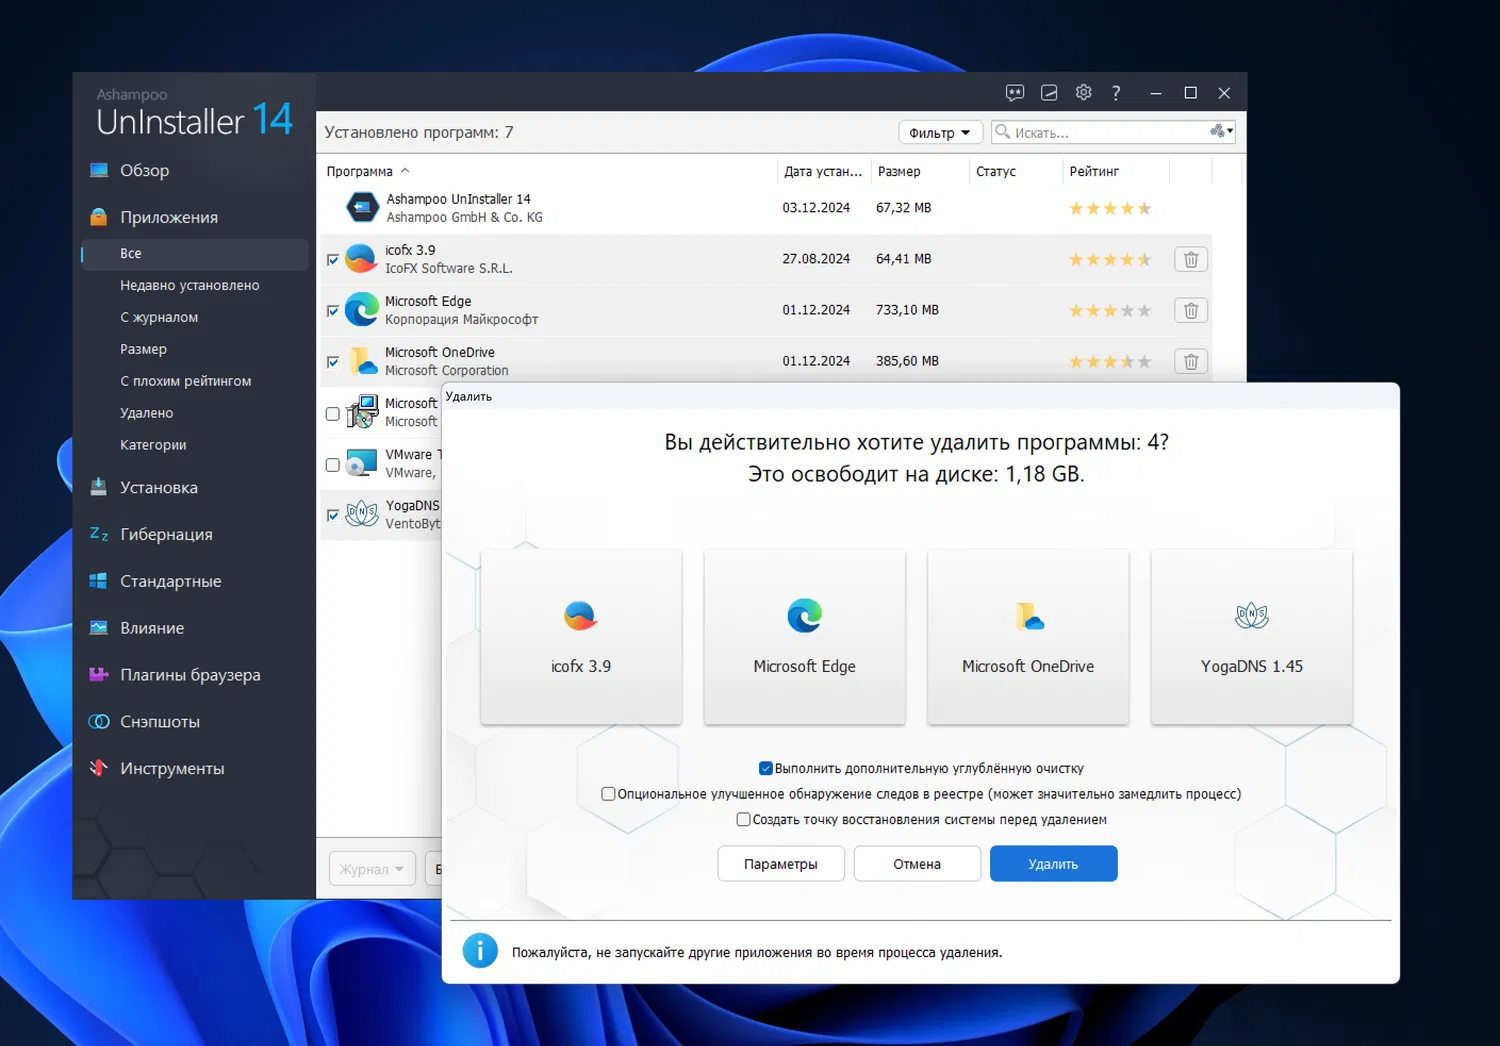The width and height of the screenshot is (1500, 1046).
Task: Open the Журнал dropdown button
Action: pyautogui.click(x=372, y=869)
